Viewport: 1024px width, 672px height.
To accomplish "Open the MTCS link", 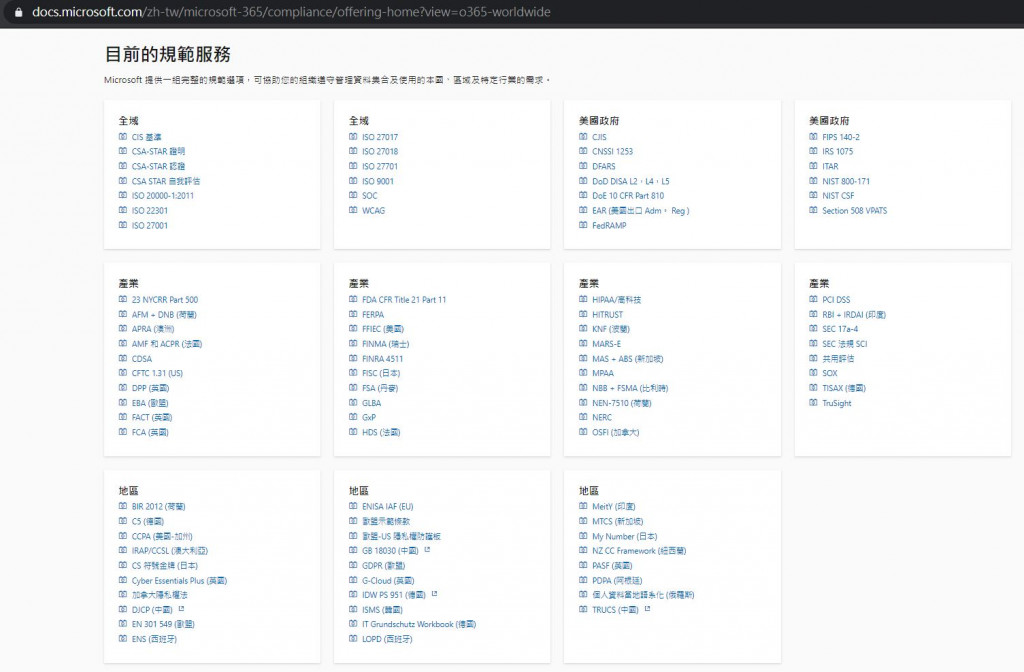I will coord(618,522).
